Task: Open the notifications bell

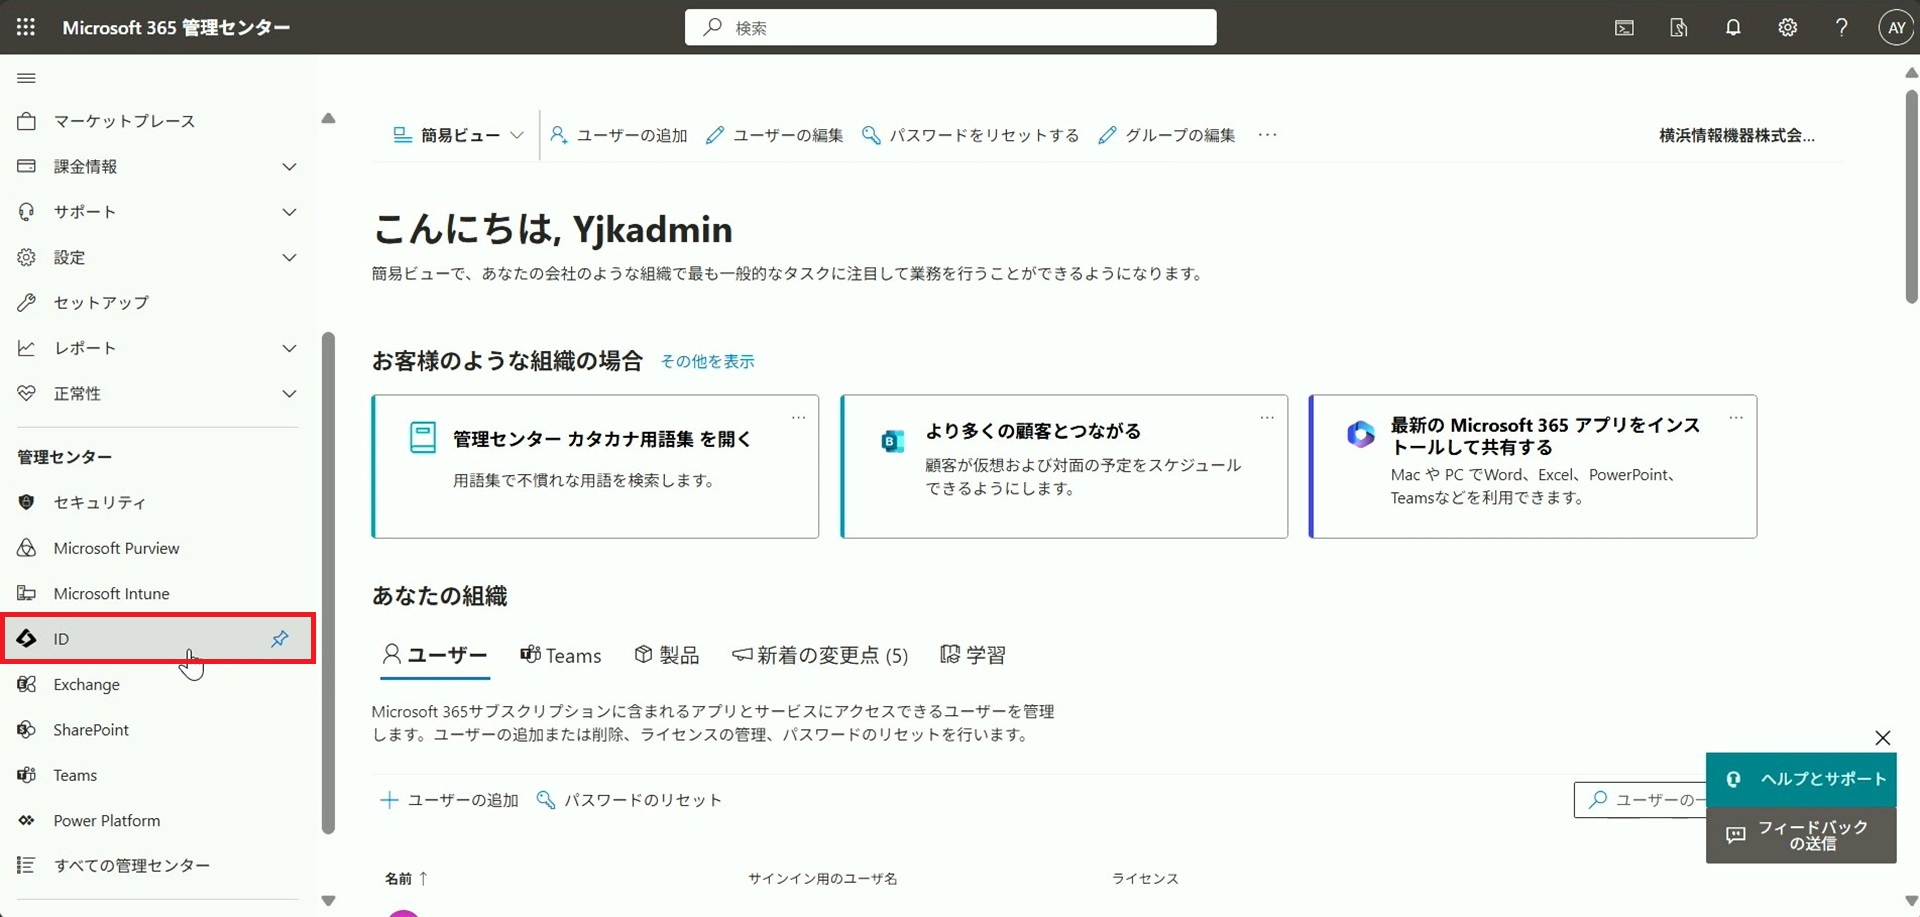Action: pos(1733,28)
